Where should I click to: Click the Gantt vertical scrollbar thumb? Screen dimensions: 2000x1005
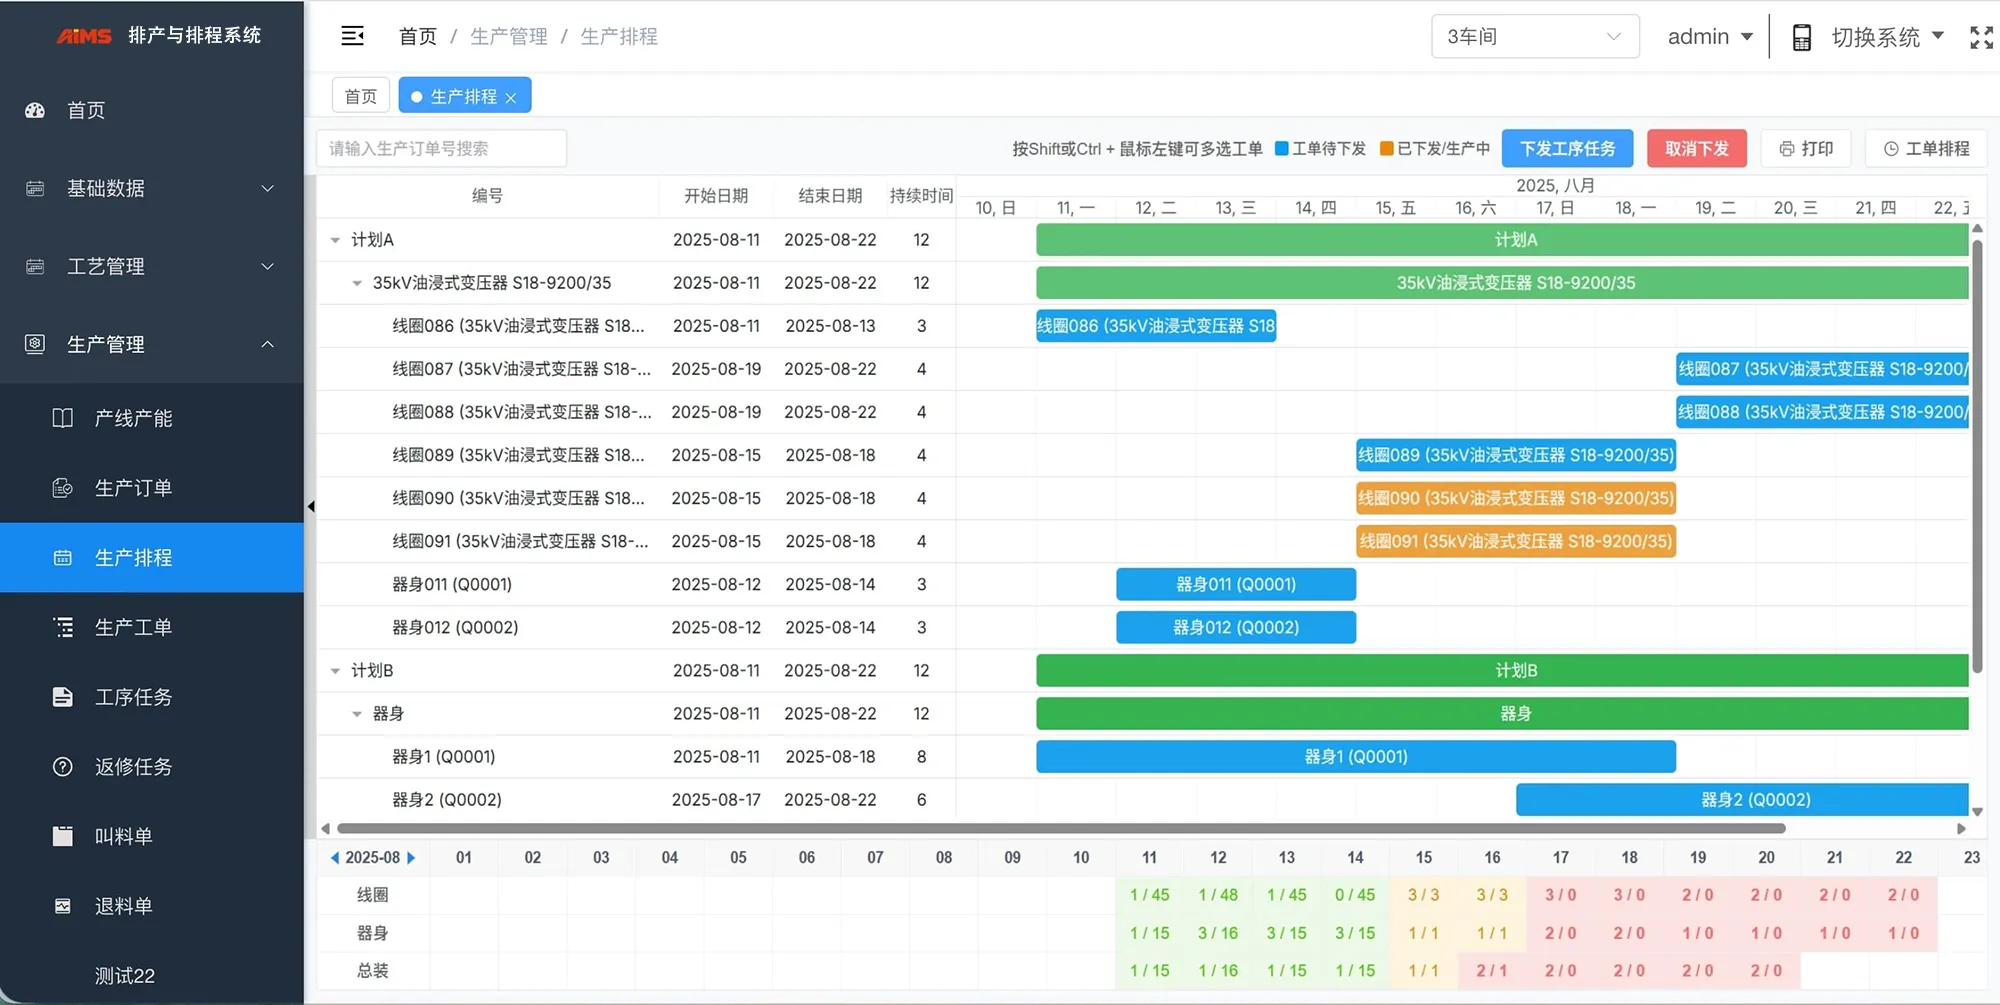(x=1976, y=455)
